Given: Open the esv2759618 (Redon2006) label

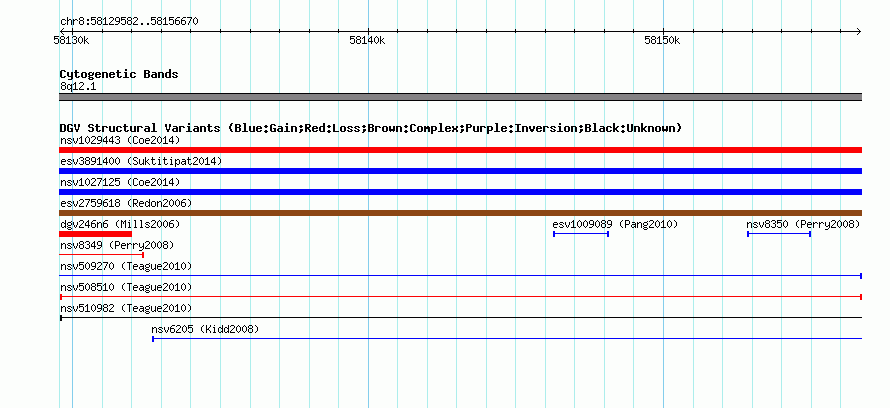Looking at the screenshot, I should point(126,203).
